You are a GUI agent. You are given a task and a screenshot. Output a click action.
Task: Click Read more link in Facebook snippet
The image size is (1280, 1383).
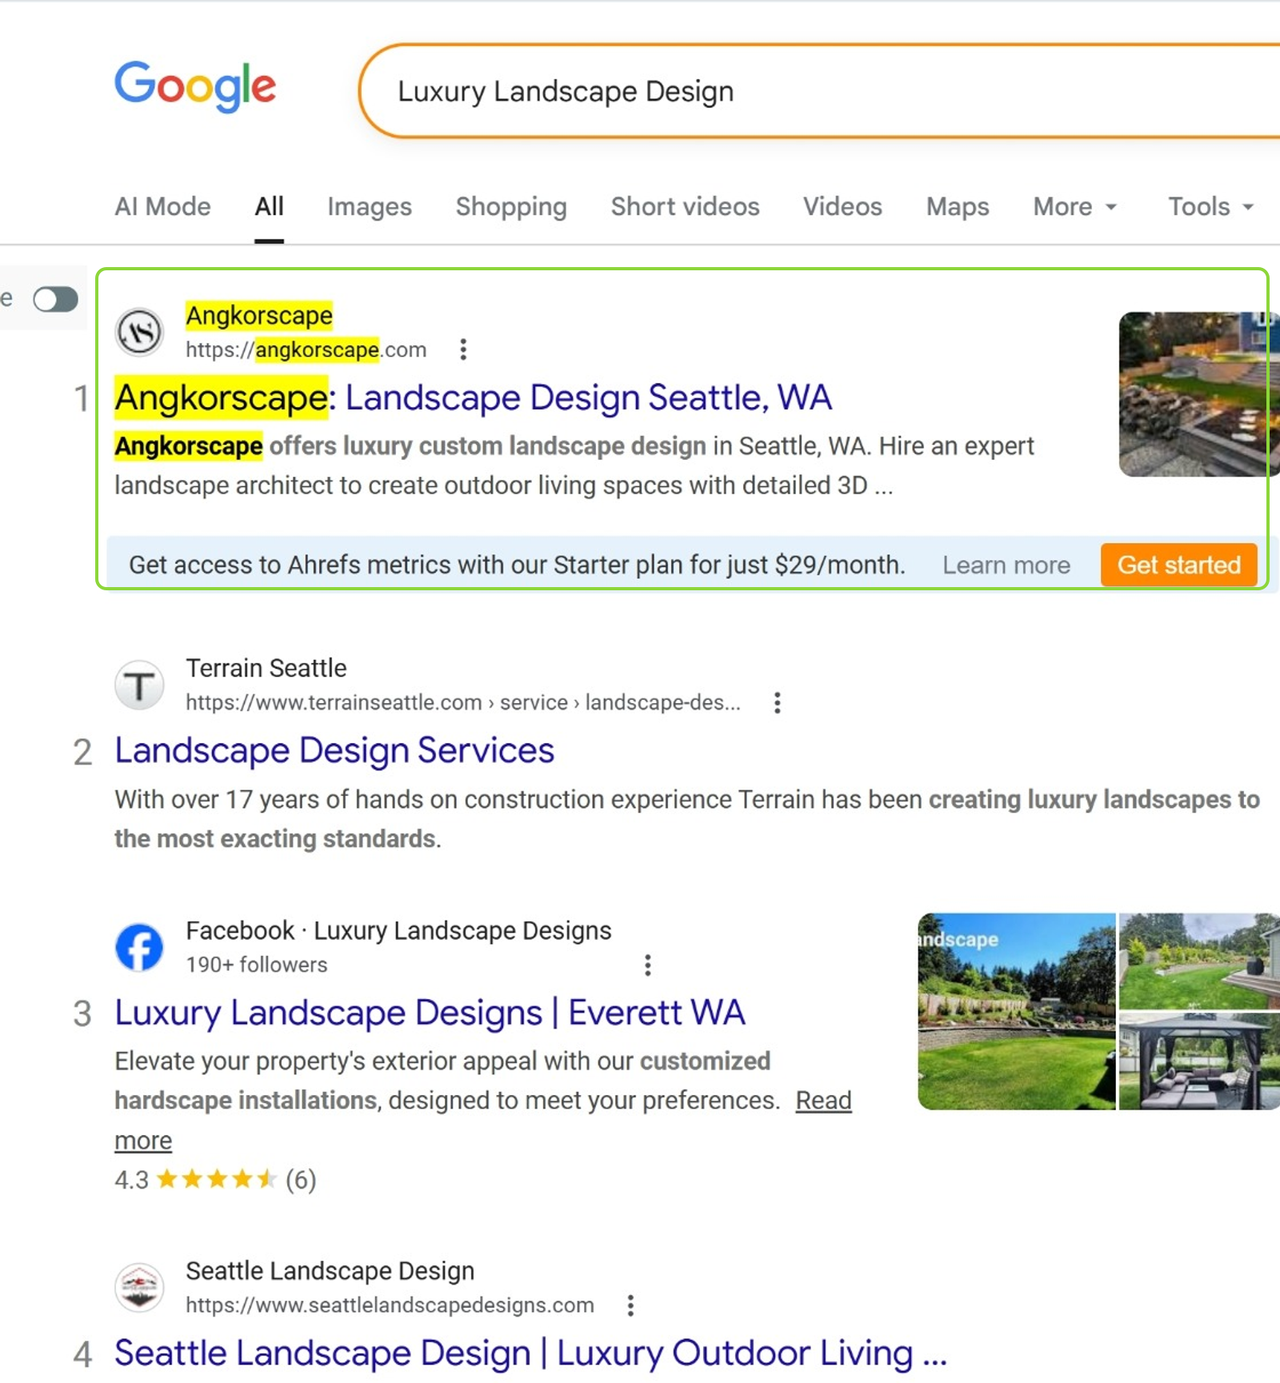[x=824, y=1101]
